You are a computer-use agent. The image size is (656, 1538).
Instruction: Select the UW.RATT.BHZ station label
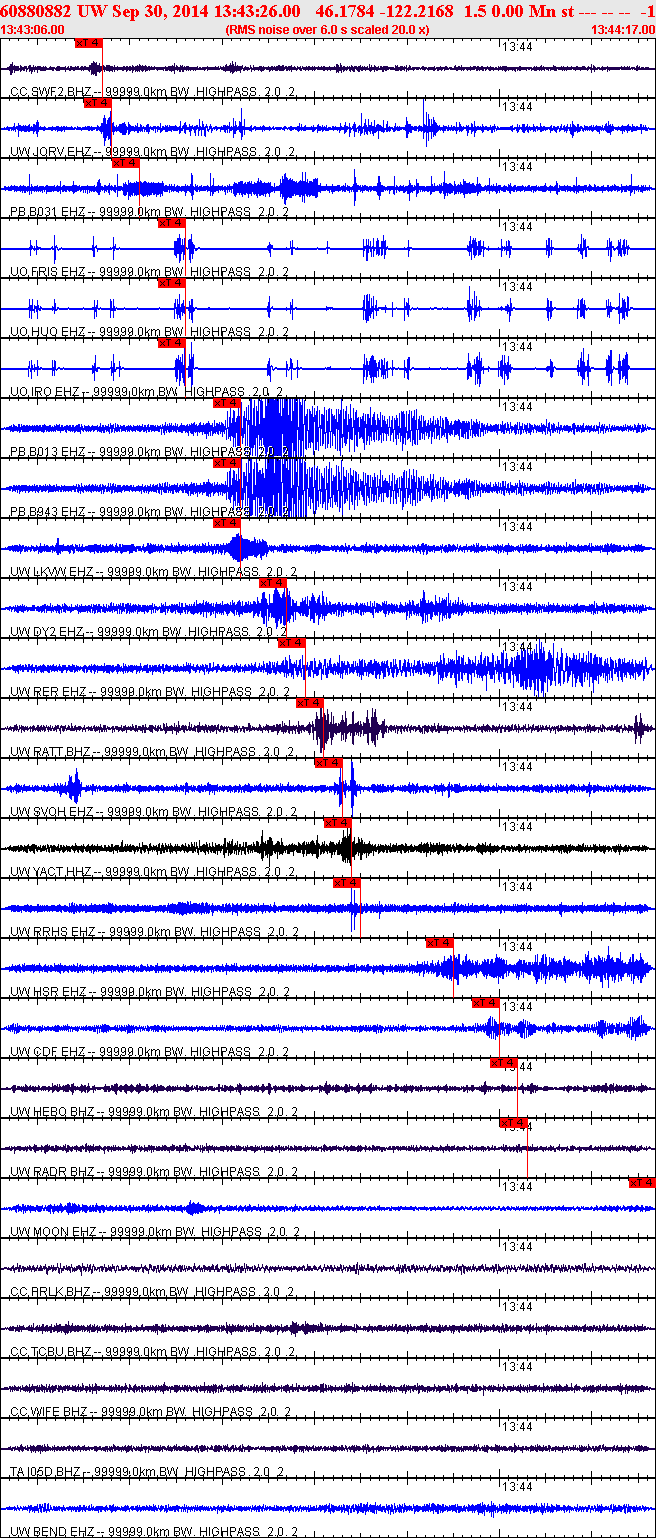[x=153, y=752]
